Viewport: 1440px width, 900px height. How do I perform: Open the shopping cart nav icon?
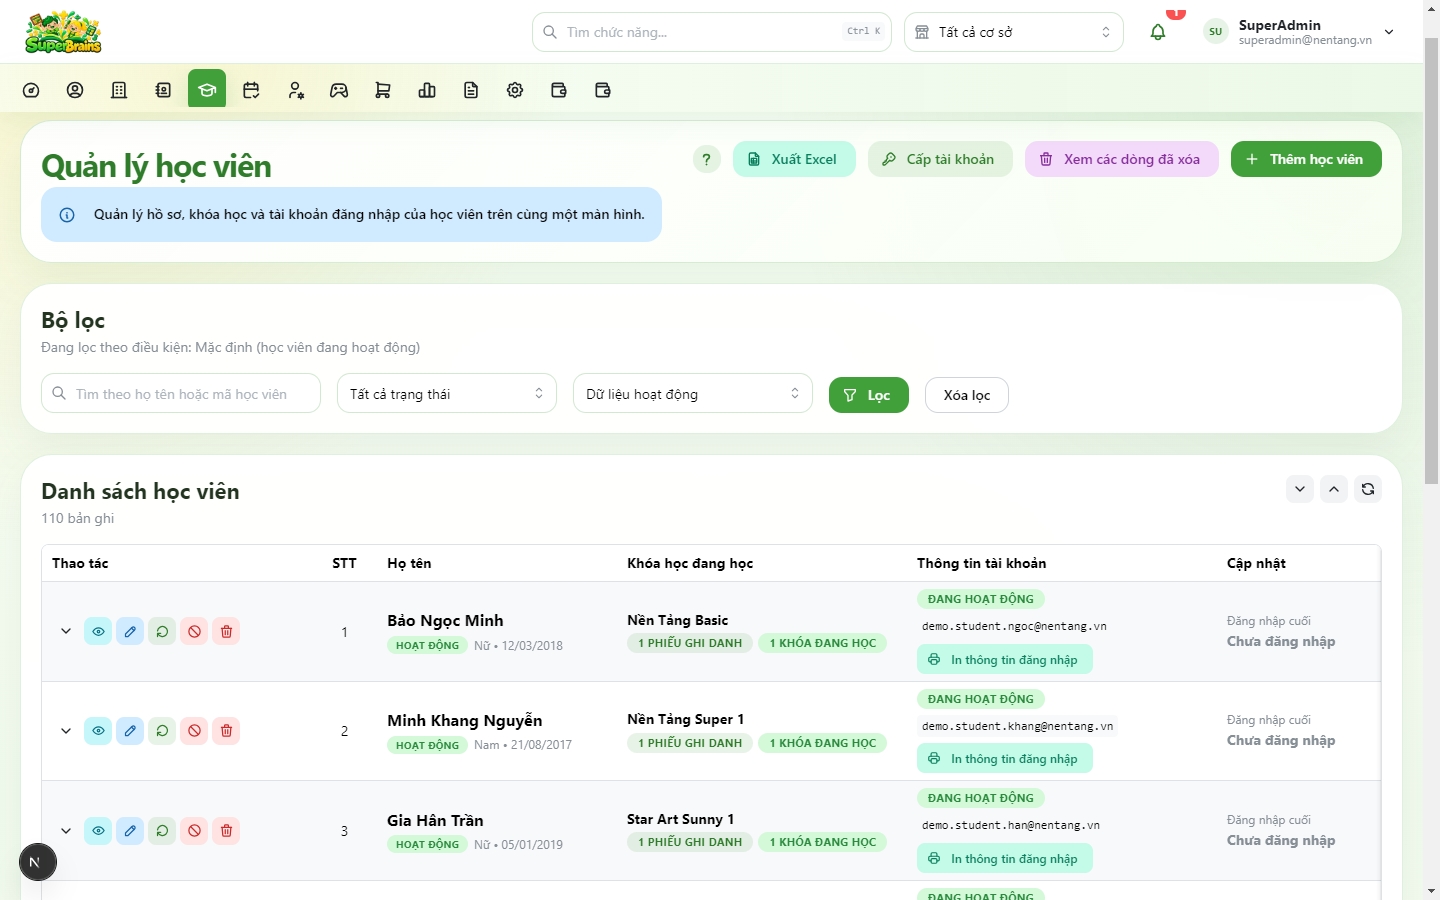[x=383, y=90]
